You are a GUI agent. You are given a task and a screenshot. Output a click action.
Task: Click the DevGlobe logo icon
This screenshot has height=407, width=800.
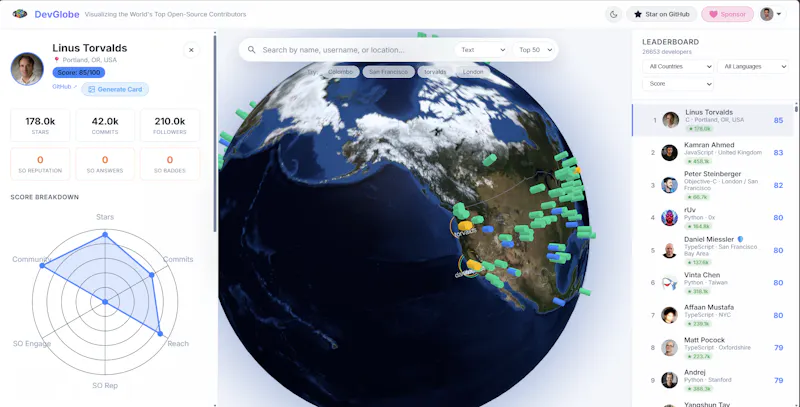[19, 14]
